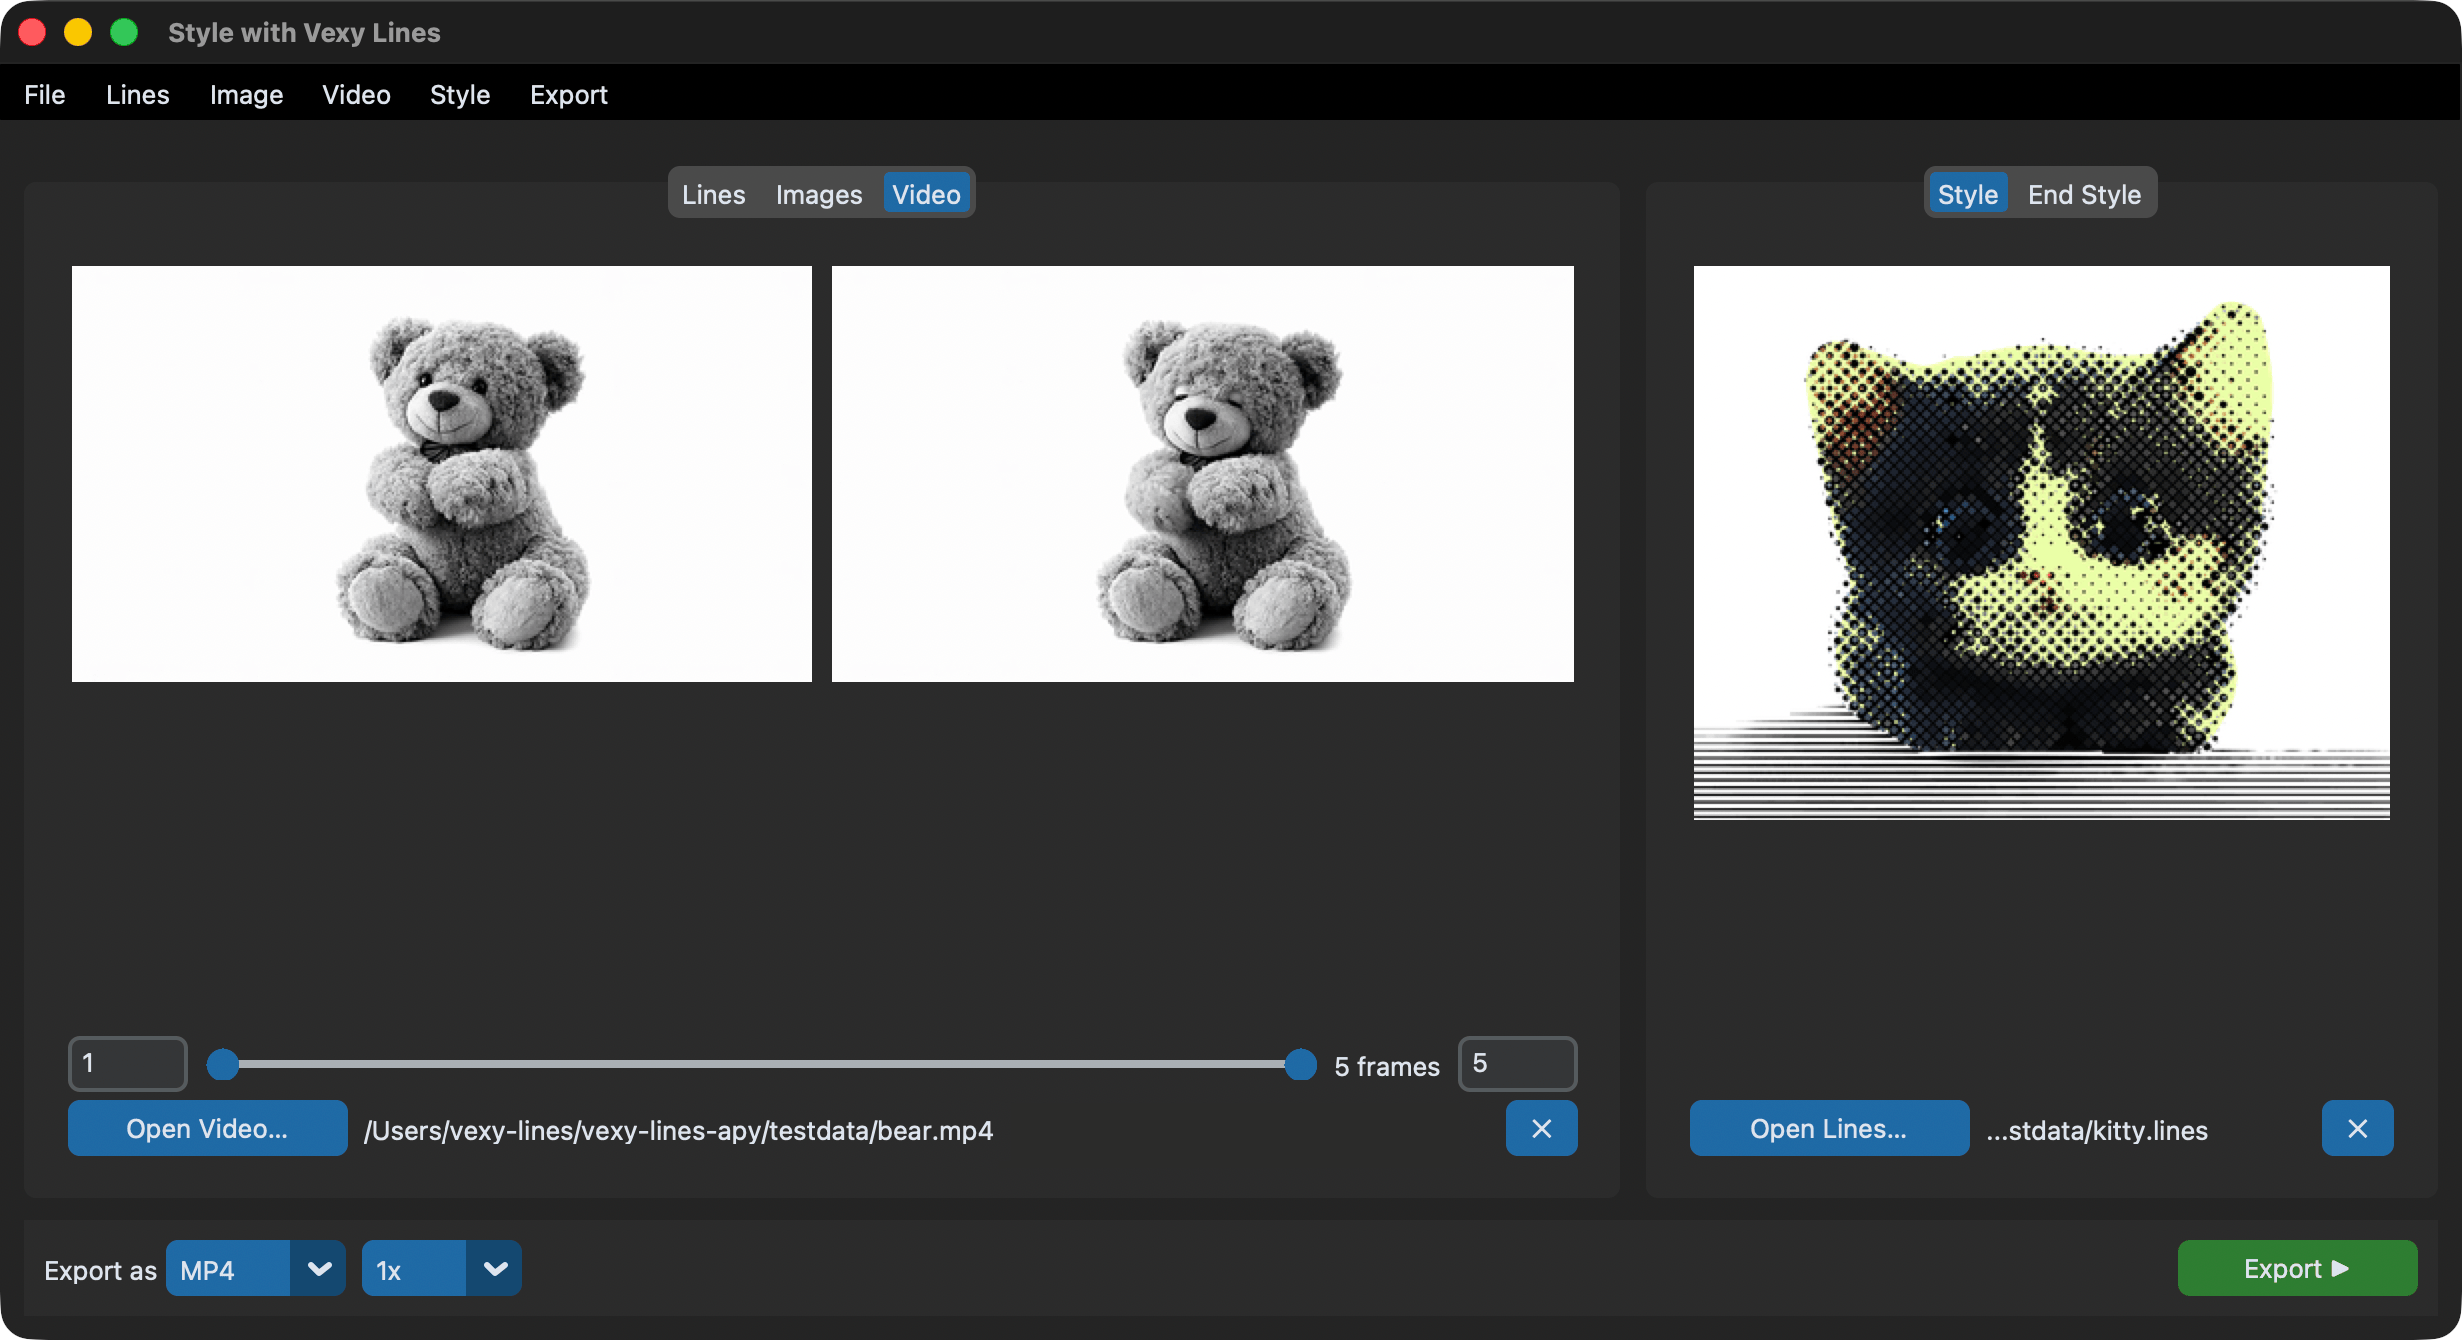Screen dimensions: 2462x1340
Task: Switch to the End Style tab
Action: [2084, 194]
